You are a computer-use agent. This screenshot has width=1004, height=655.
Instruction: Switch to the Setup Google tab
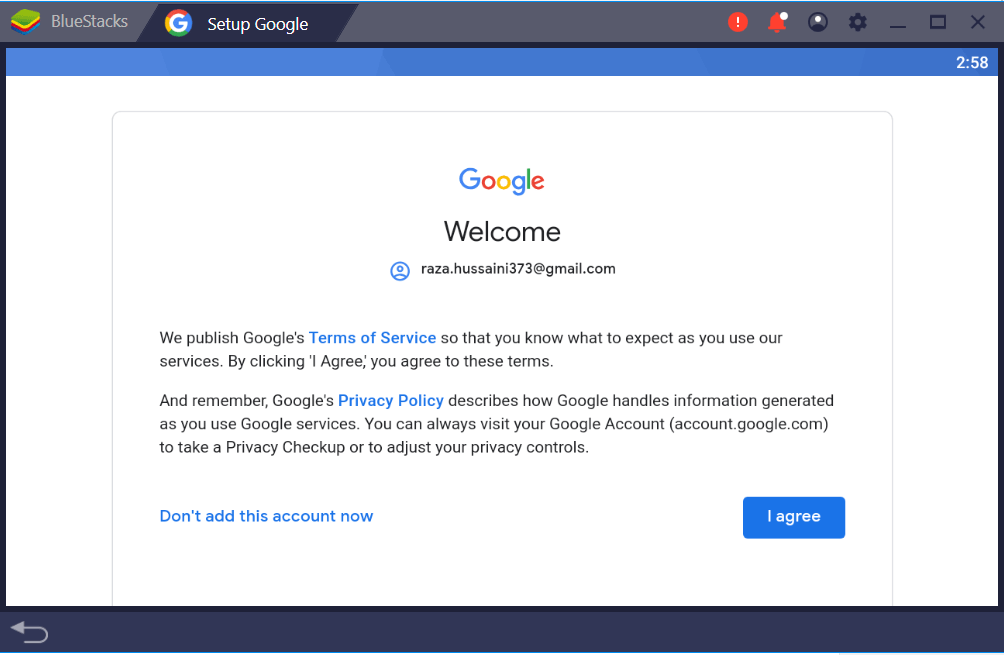tap(257, 24)
